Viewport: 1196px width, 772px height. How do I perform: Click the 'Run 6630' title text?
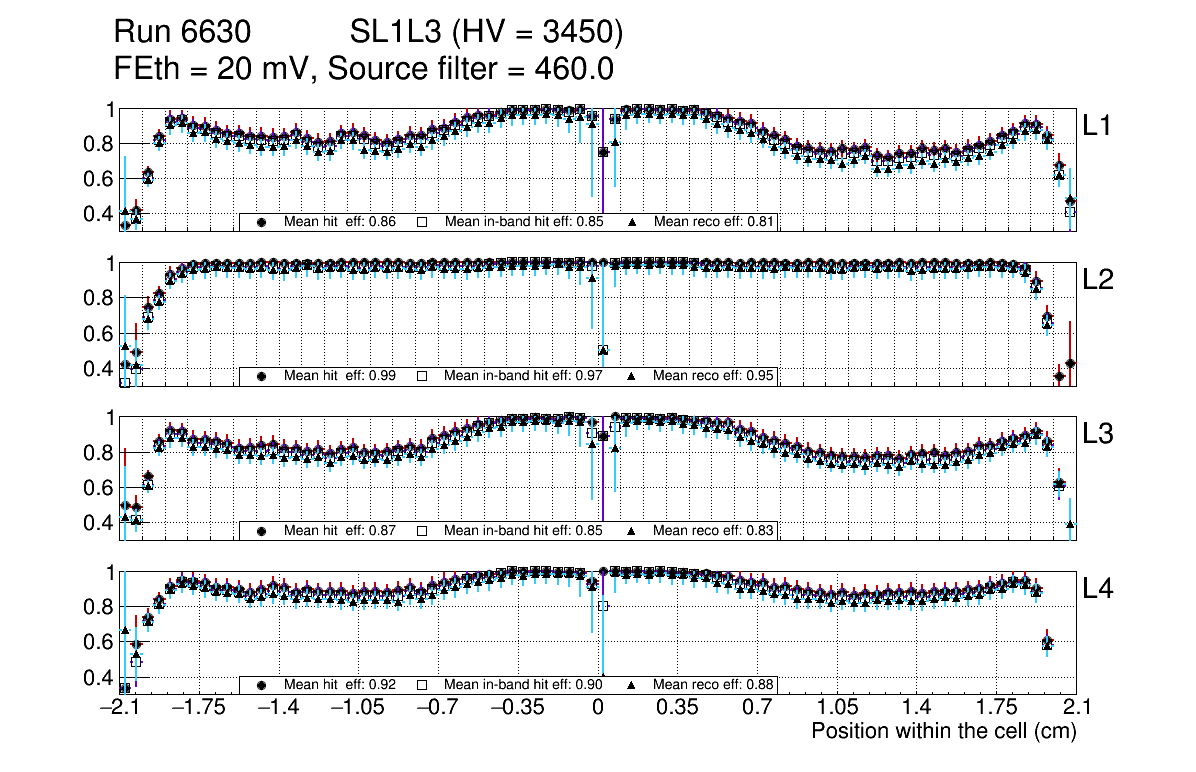[x=181, y=33]
